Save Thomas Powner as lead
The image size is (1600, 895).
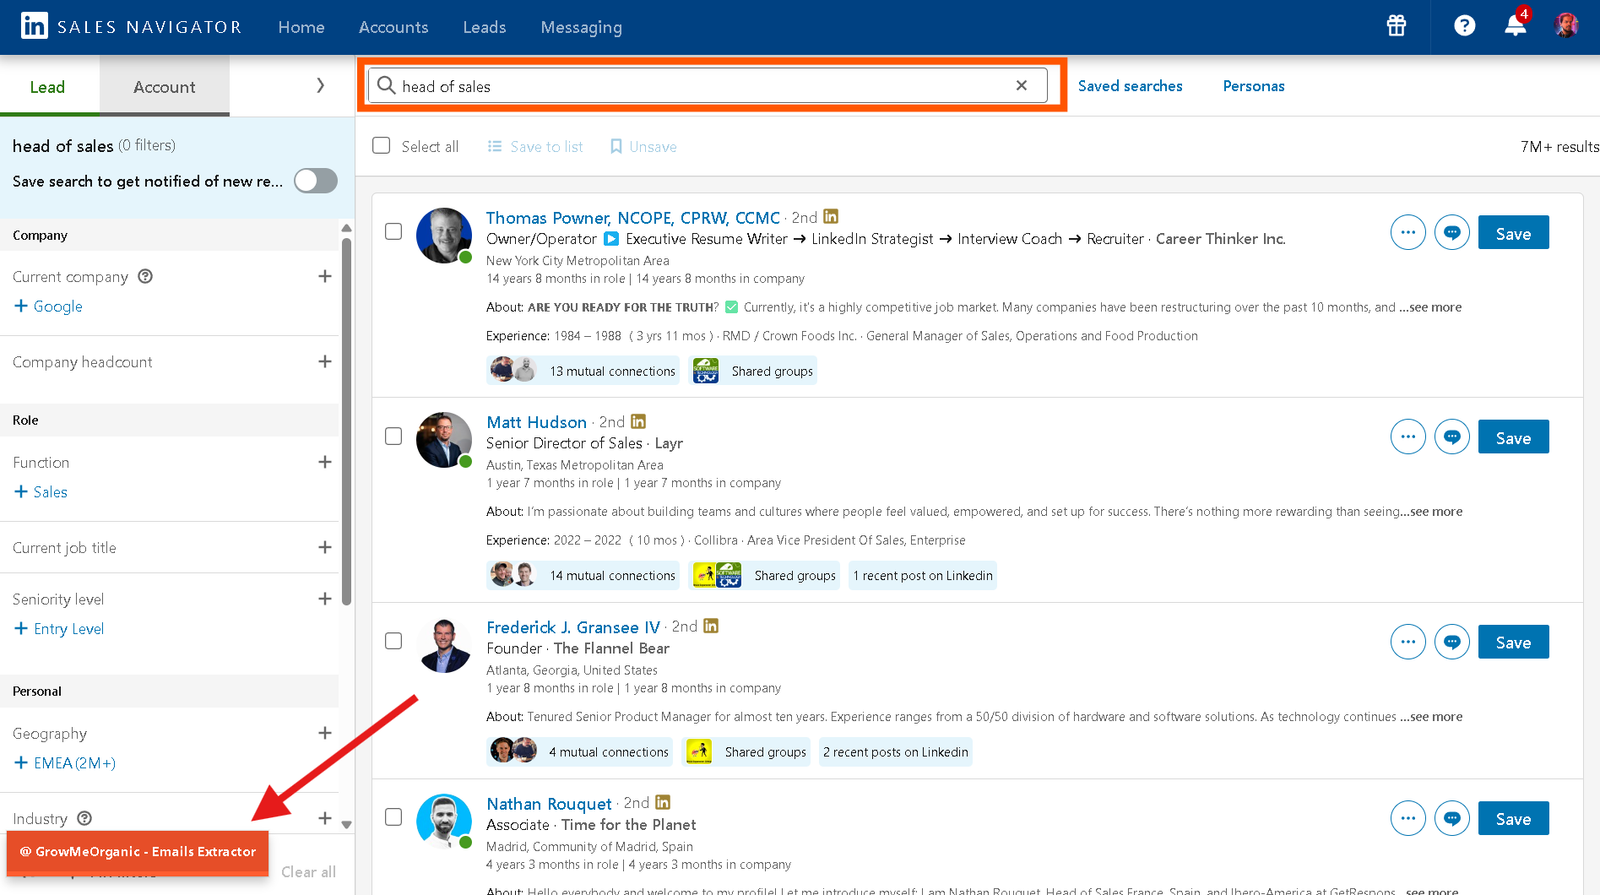(x=1513, y=233)
